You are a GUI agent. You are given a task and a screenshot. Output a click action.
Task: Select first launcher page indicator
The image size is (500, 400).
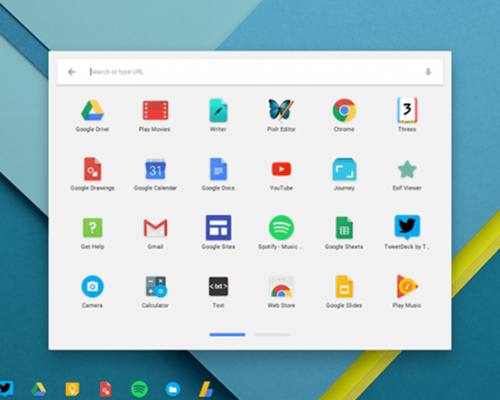[227, 334]
